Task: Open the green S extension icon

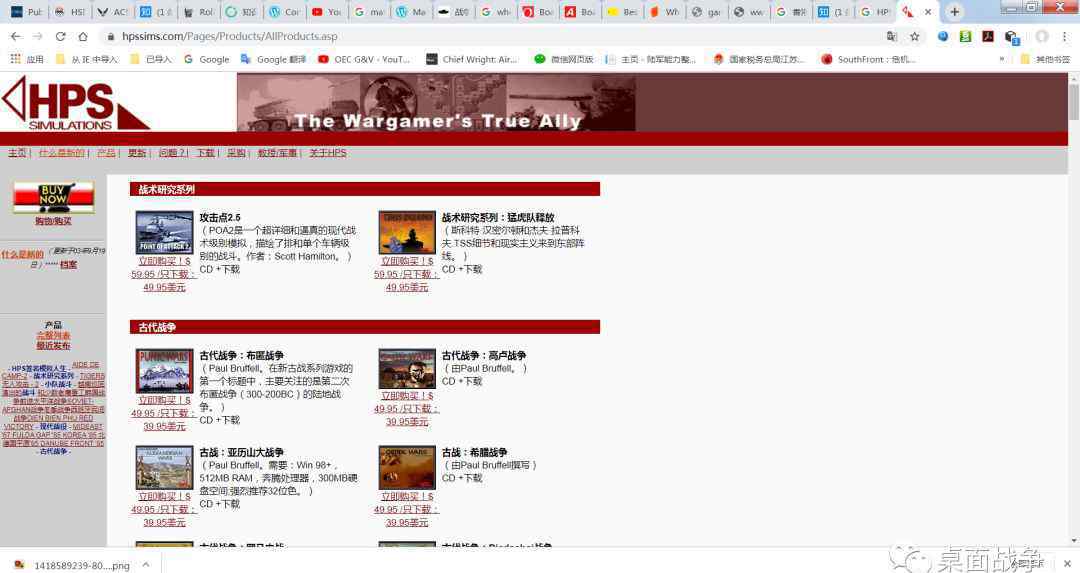Action: [965, 37]
